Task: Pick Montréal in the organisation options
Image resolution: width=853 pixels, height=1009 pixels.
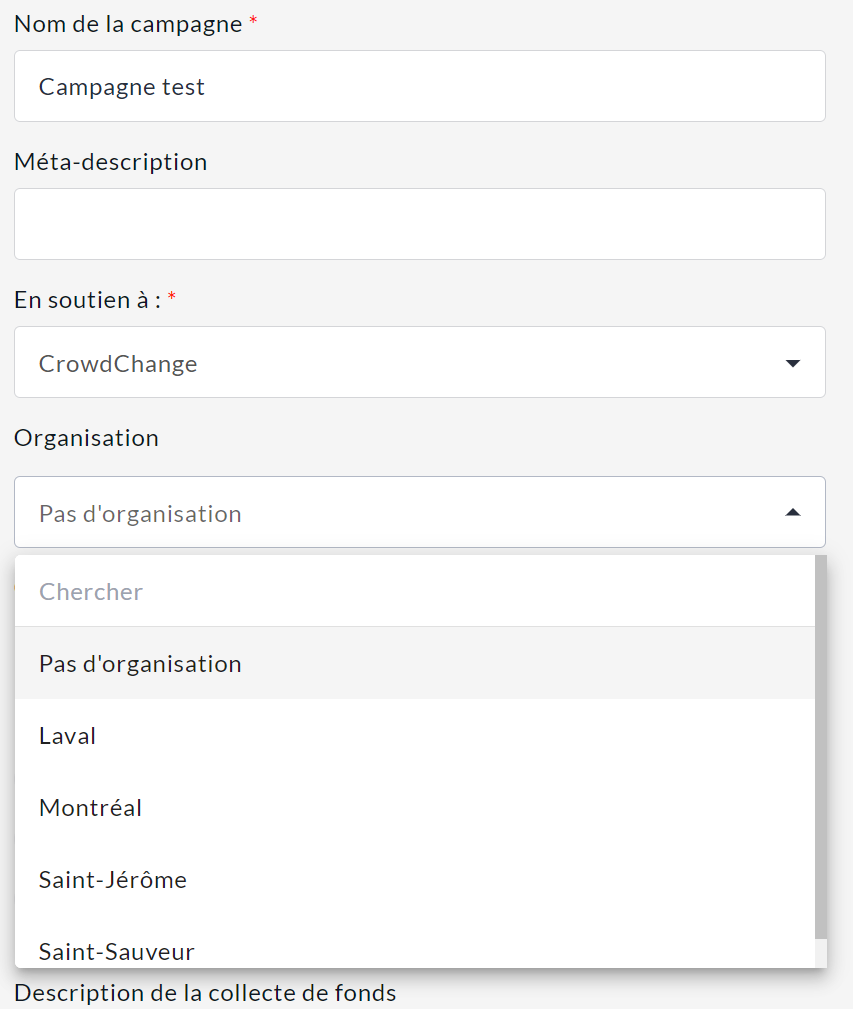Action: coord(91,808)
